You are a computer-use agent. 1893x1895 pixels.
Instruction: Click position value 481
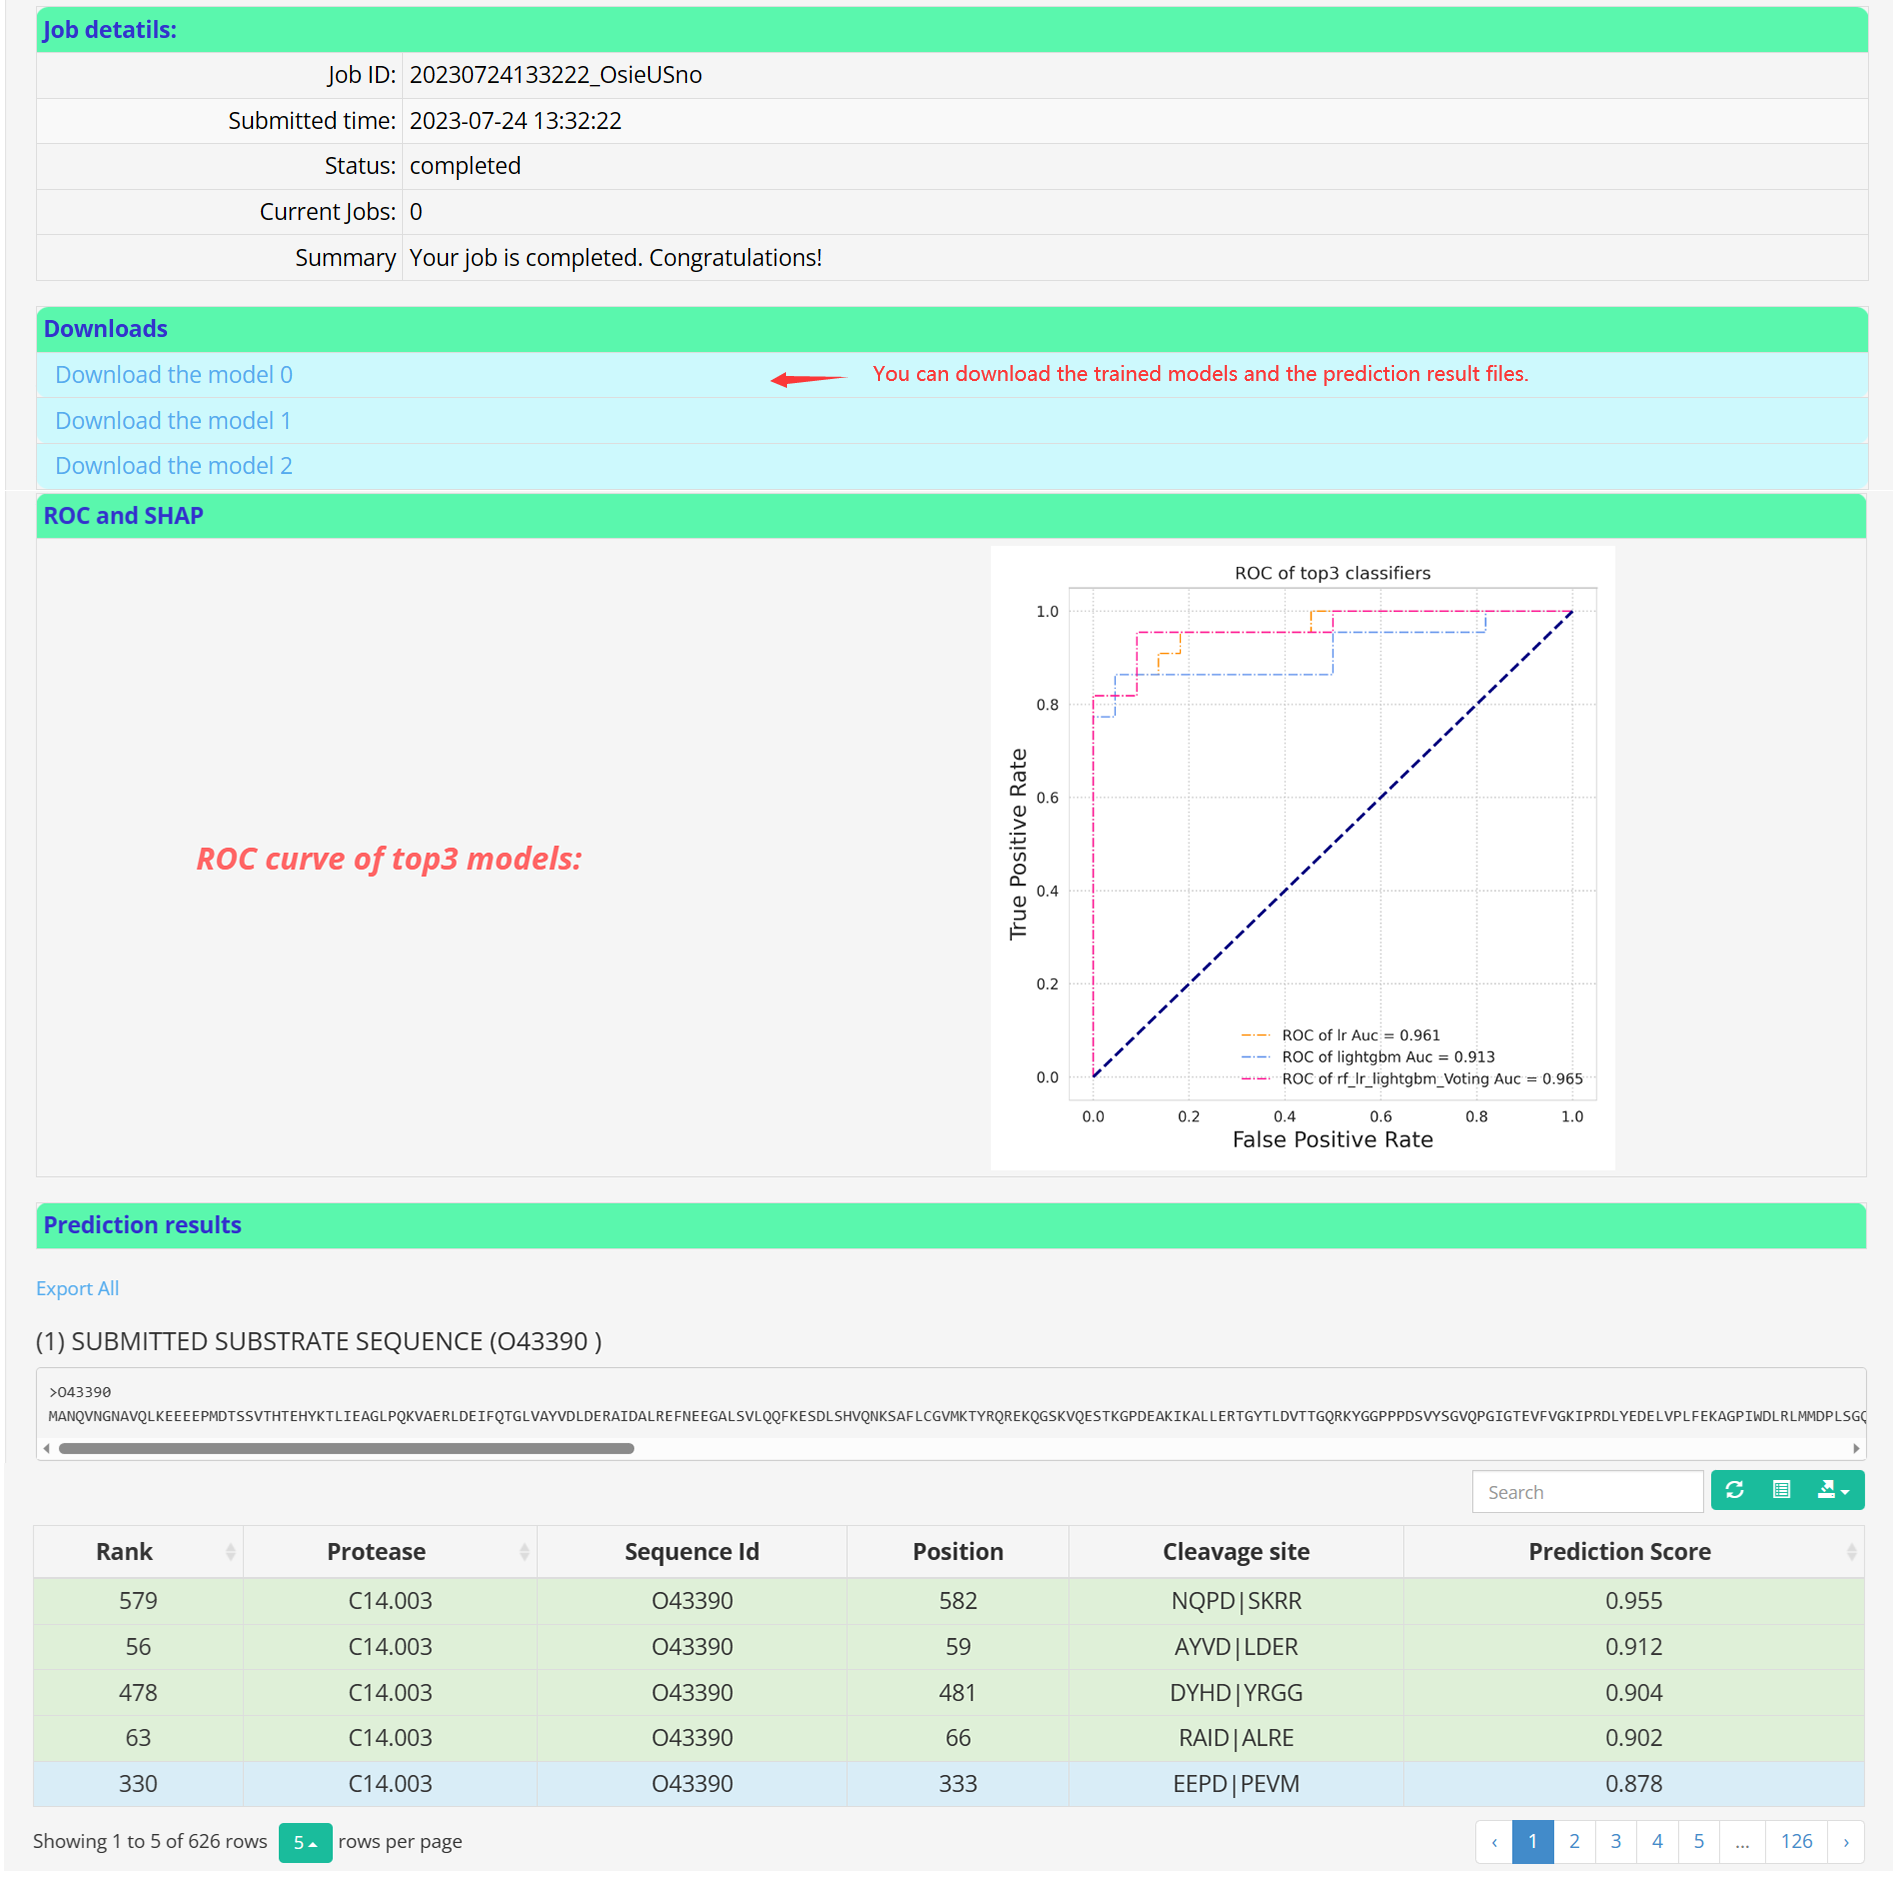[957, 1693]
